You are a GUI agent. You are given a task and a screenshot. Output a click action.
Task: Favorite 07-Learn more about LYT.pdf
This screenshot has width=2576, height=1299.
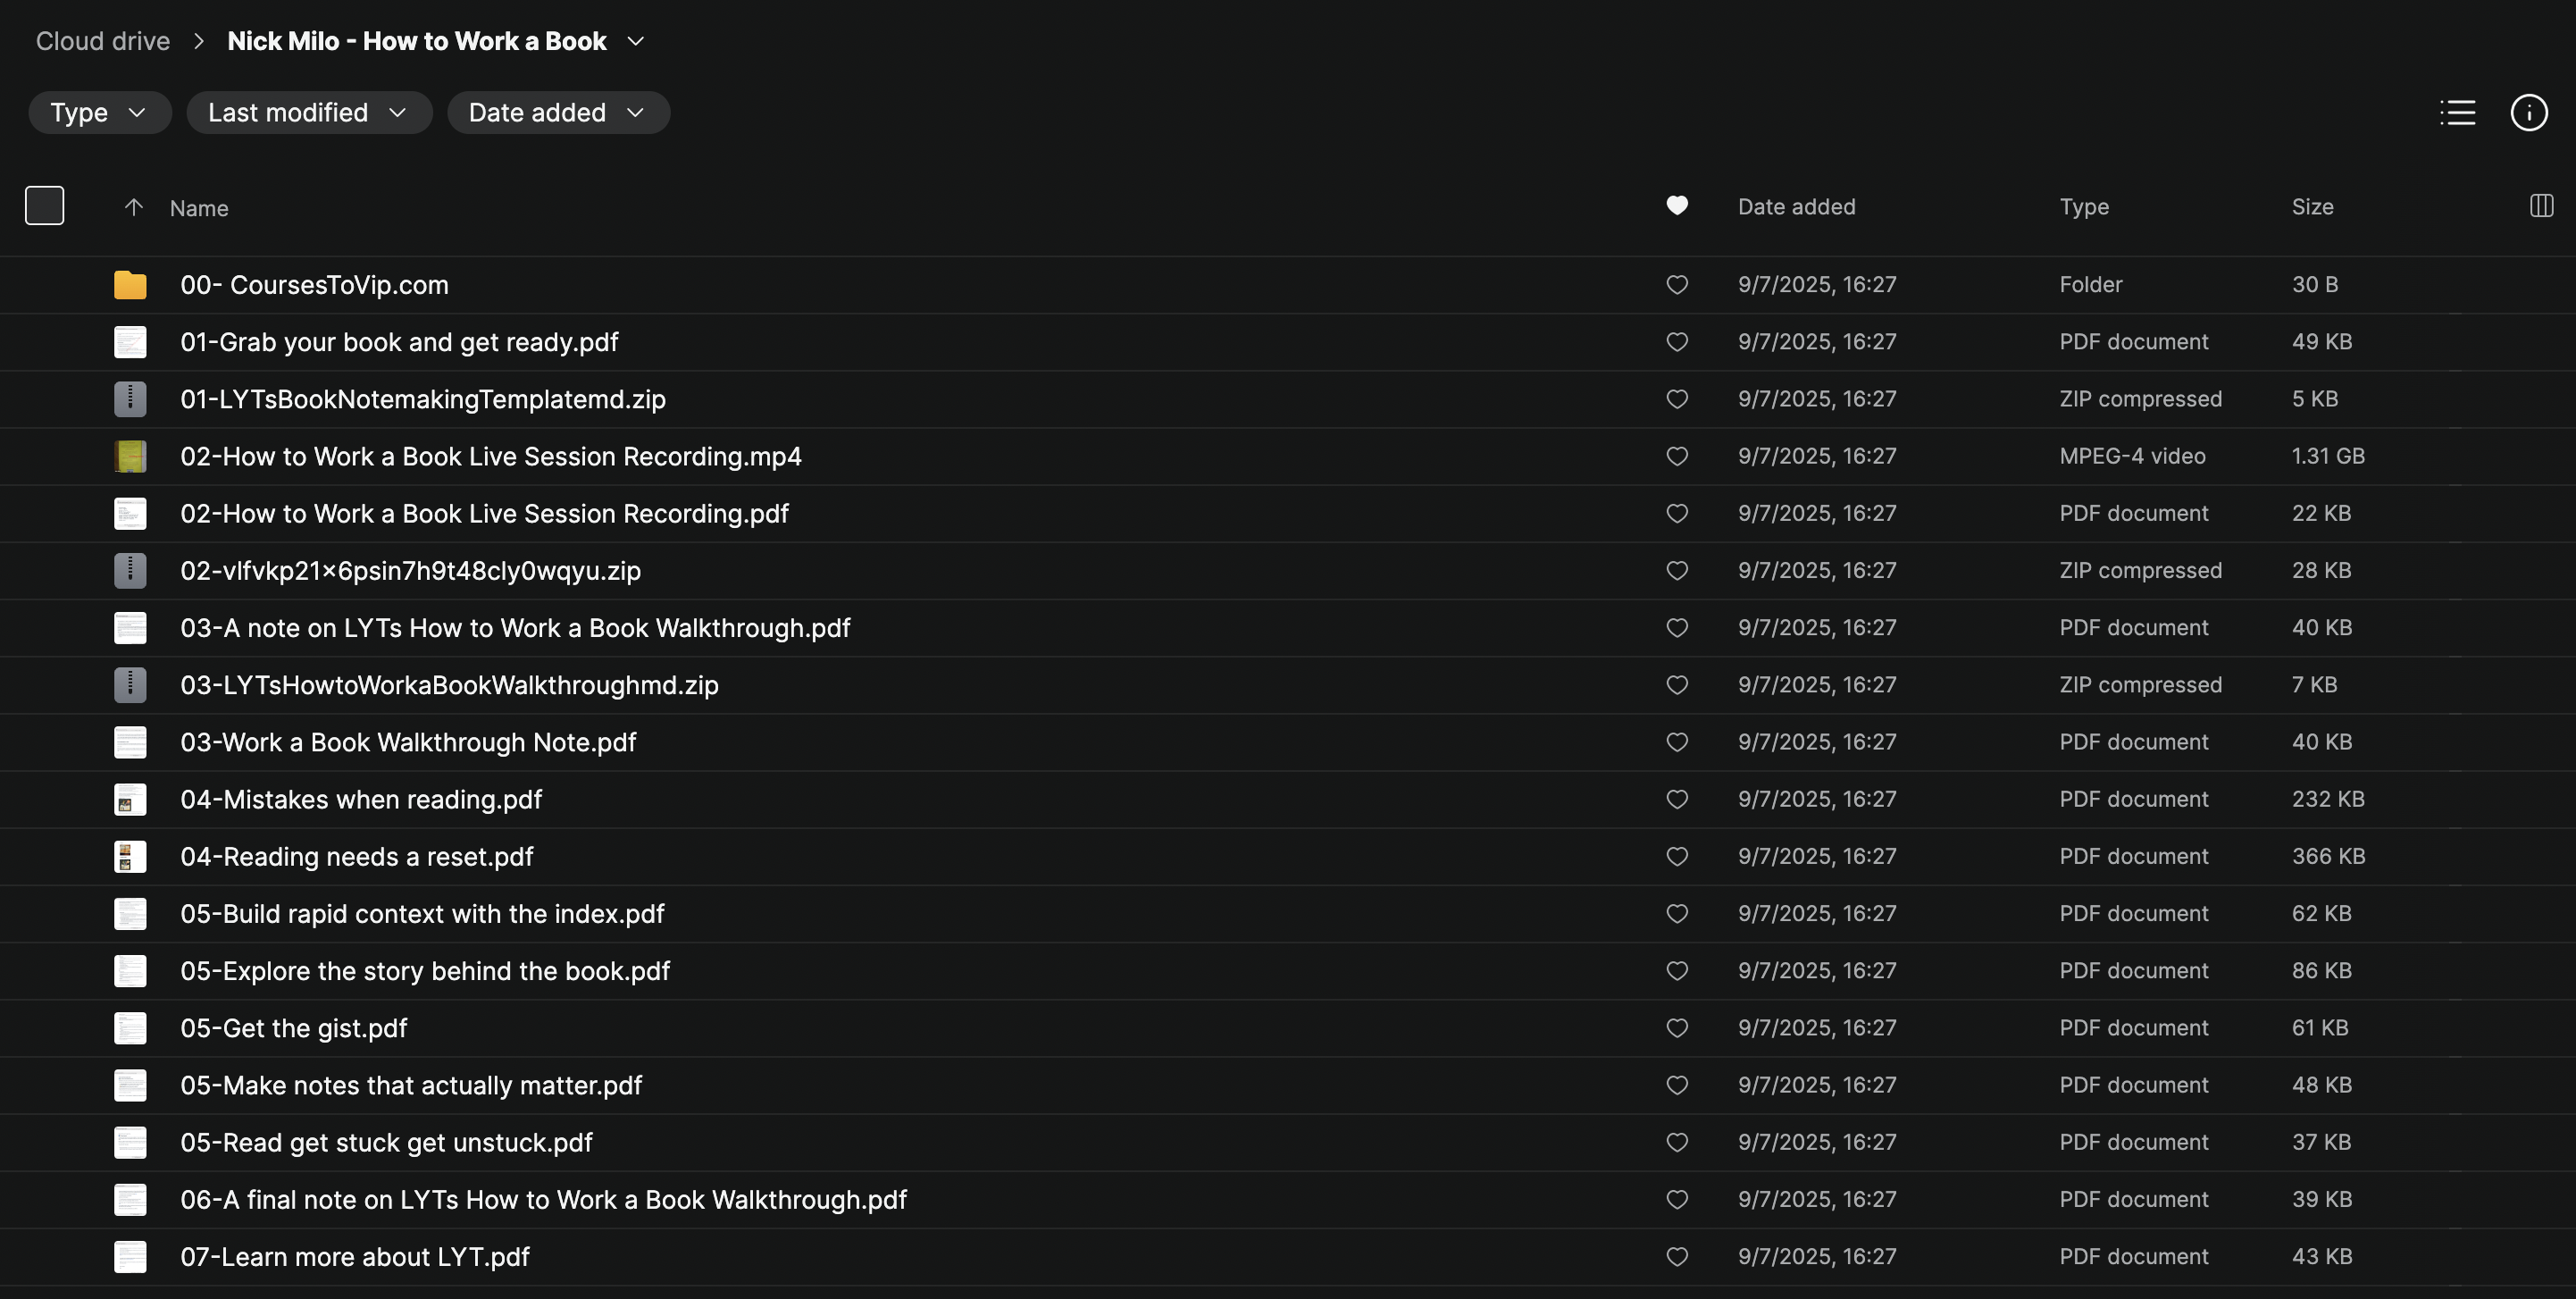click(1677, 1256)
